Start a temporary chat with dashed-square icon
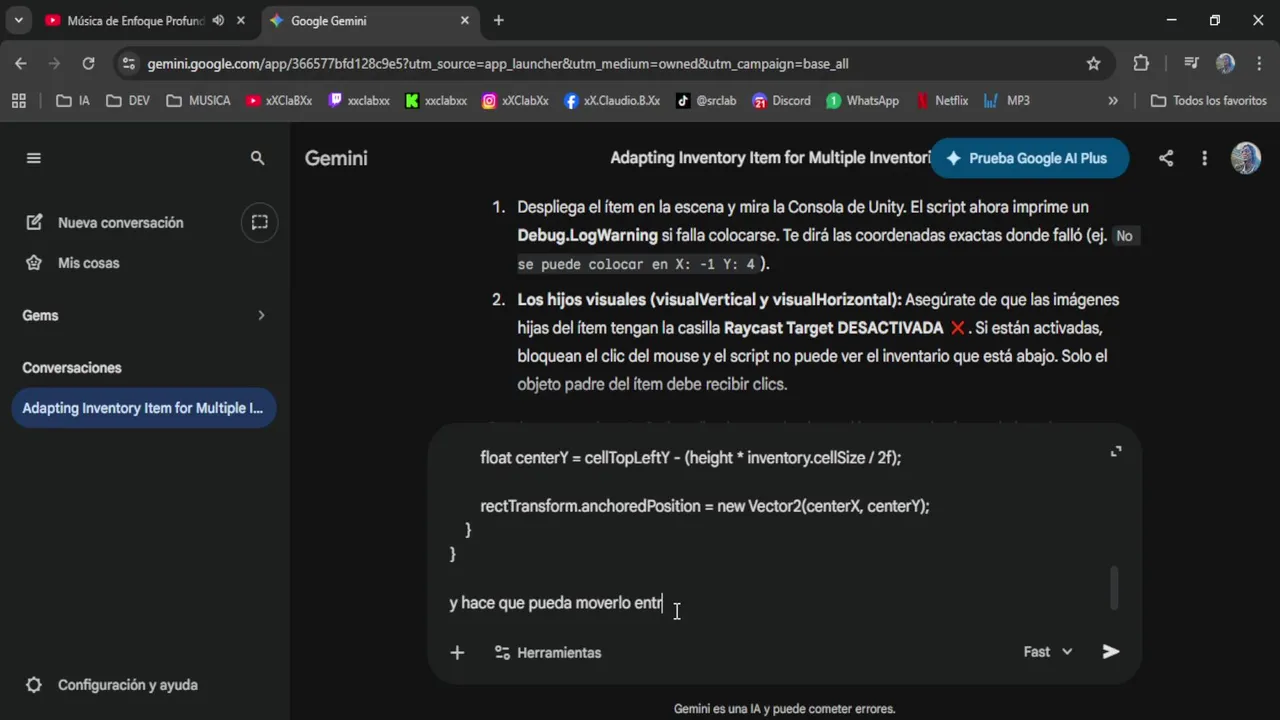1280x720 pixels. click(x=259, y=222)
